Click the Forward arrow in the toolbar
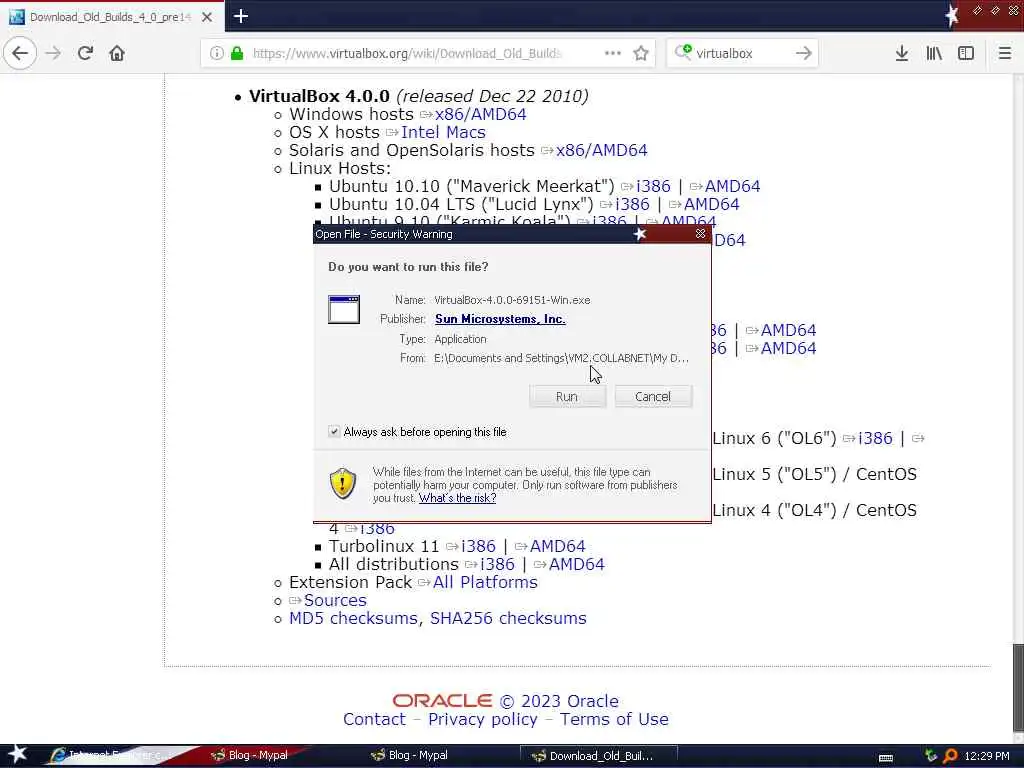 click(54, 53)
